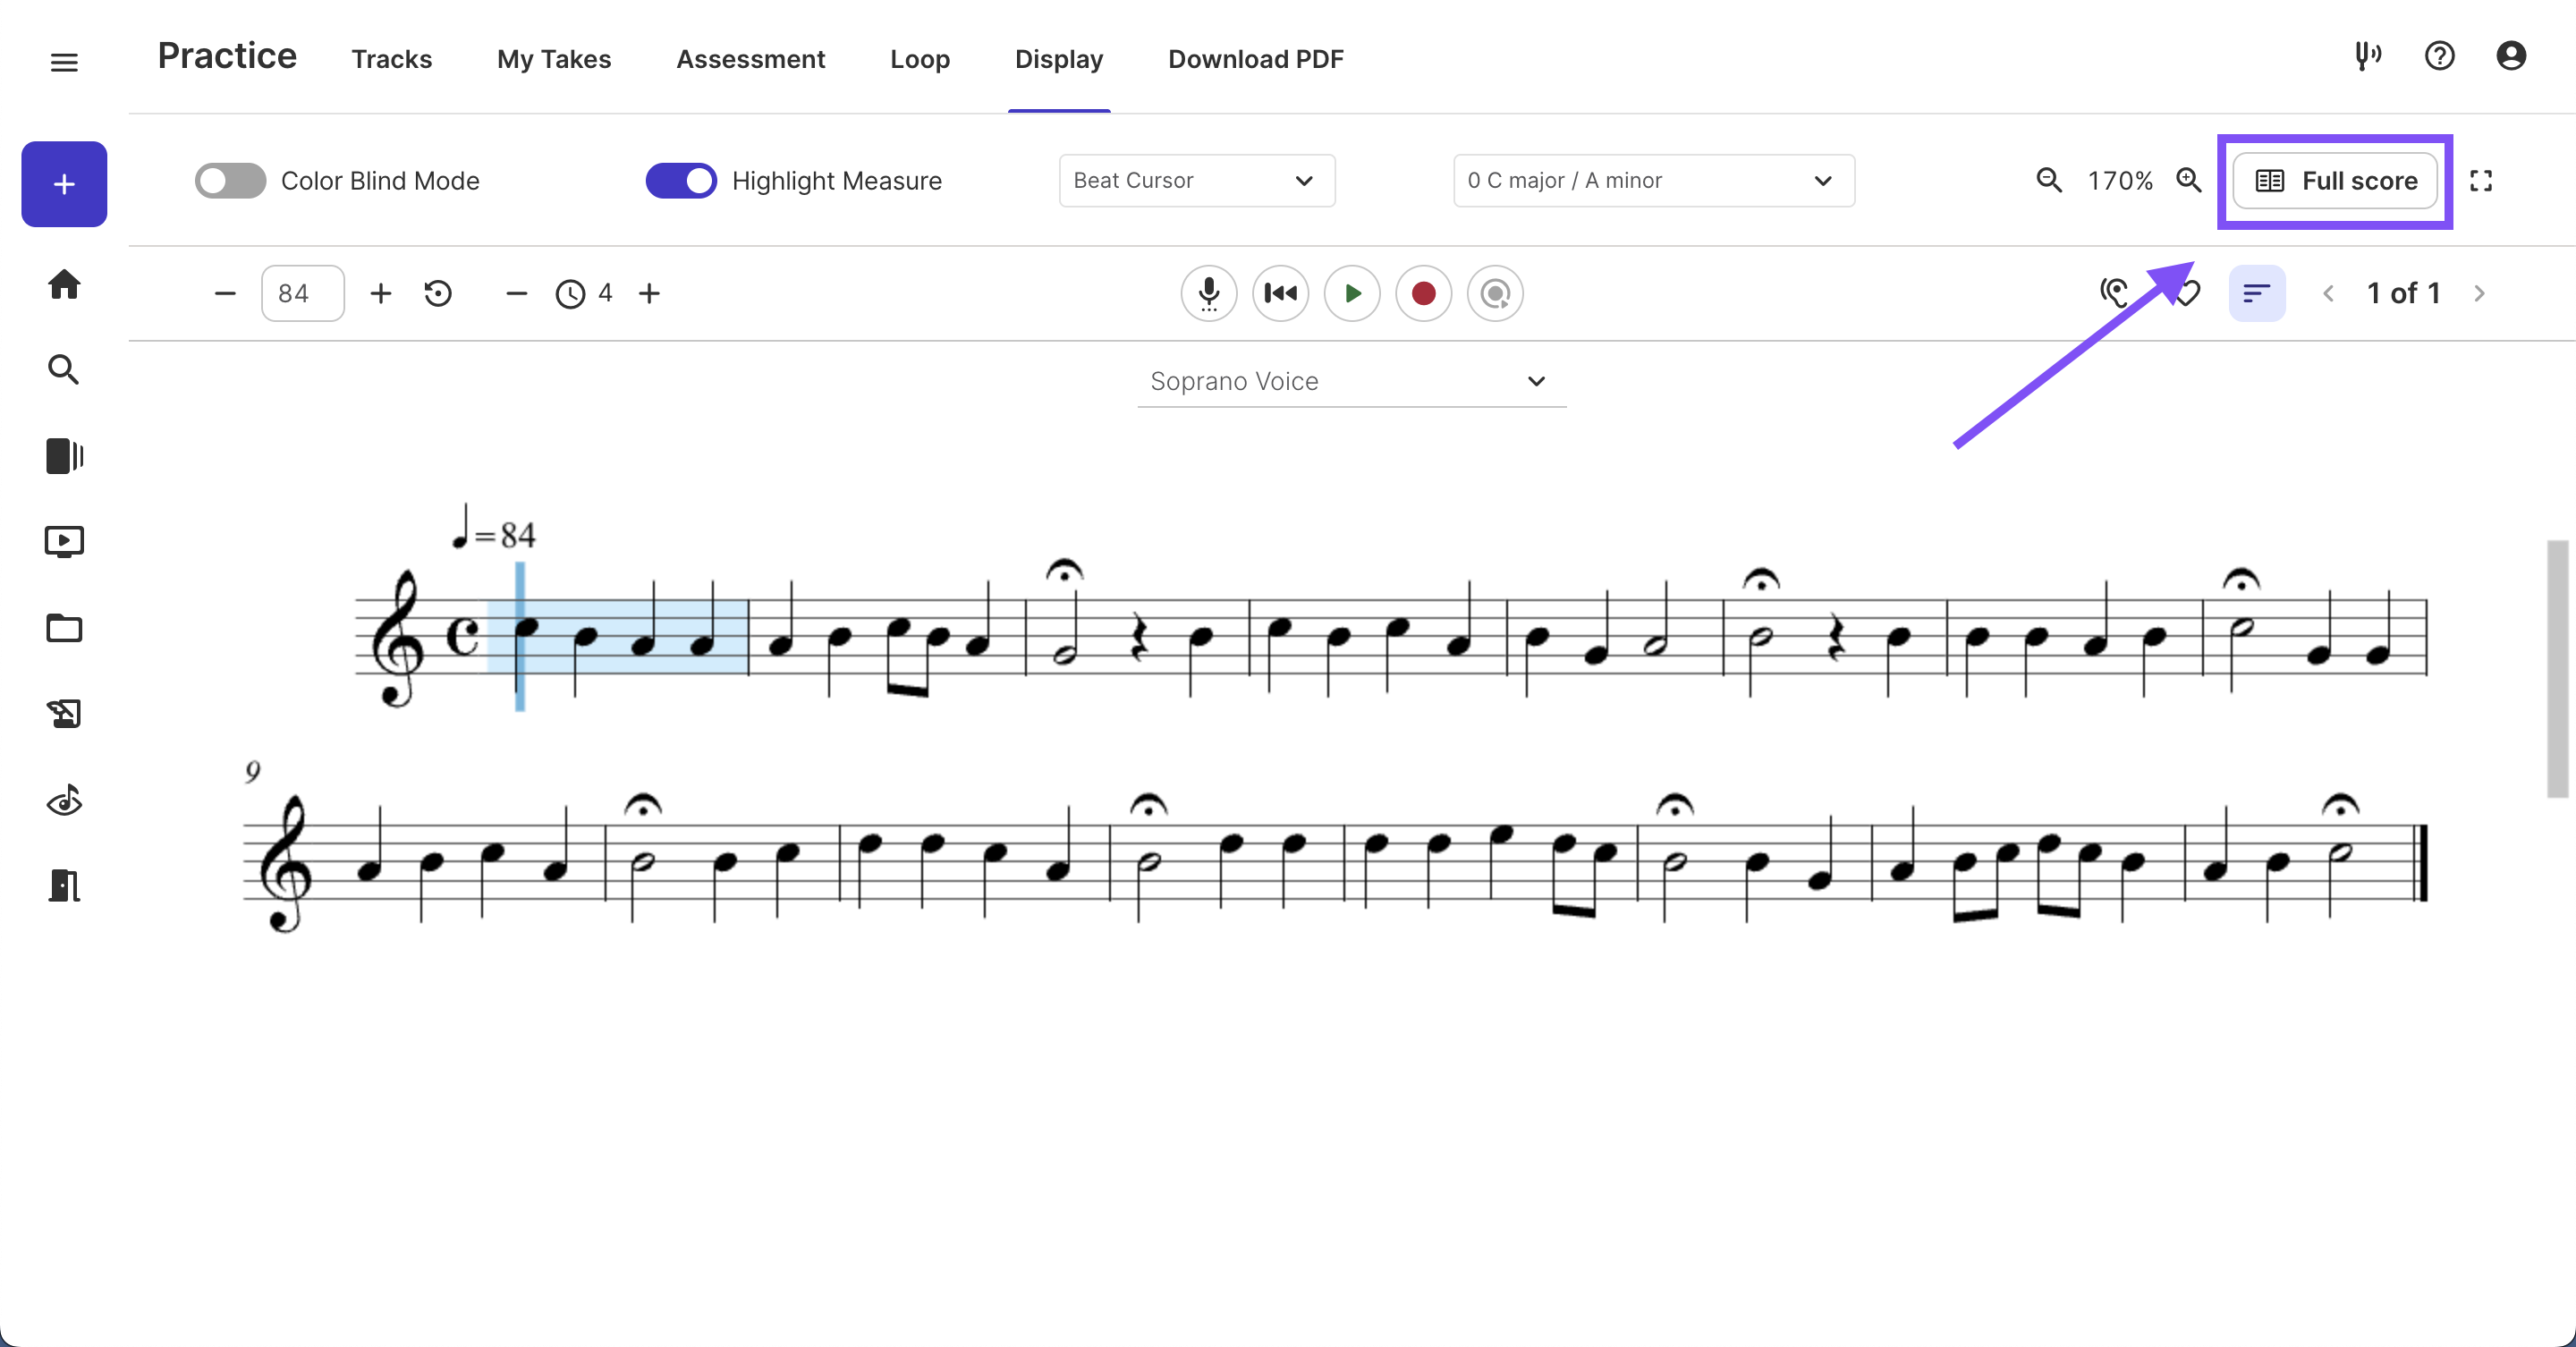
Task: Click the reset tempo icon
Action: tap(438, 293)
